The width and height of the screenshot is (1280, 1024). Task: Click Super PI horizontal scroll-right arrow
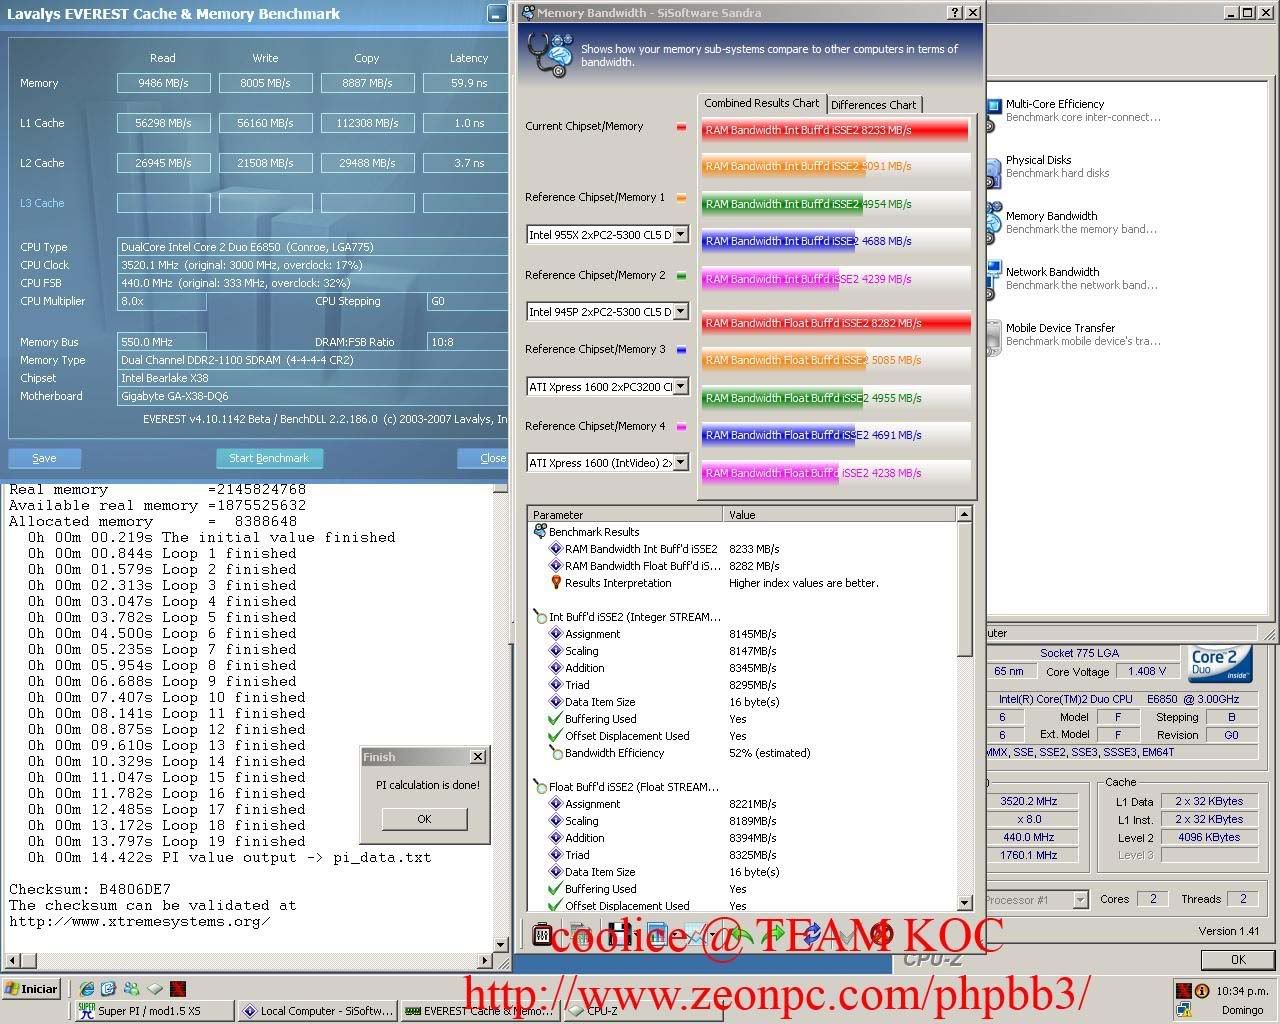[486, 961]
